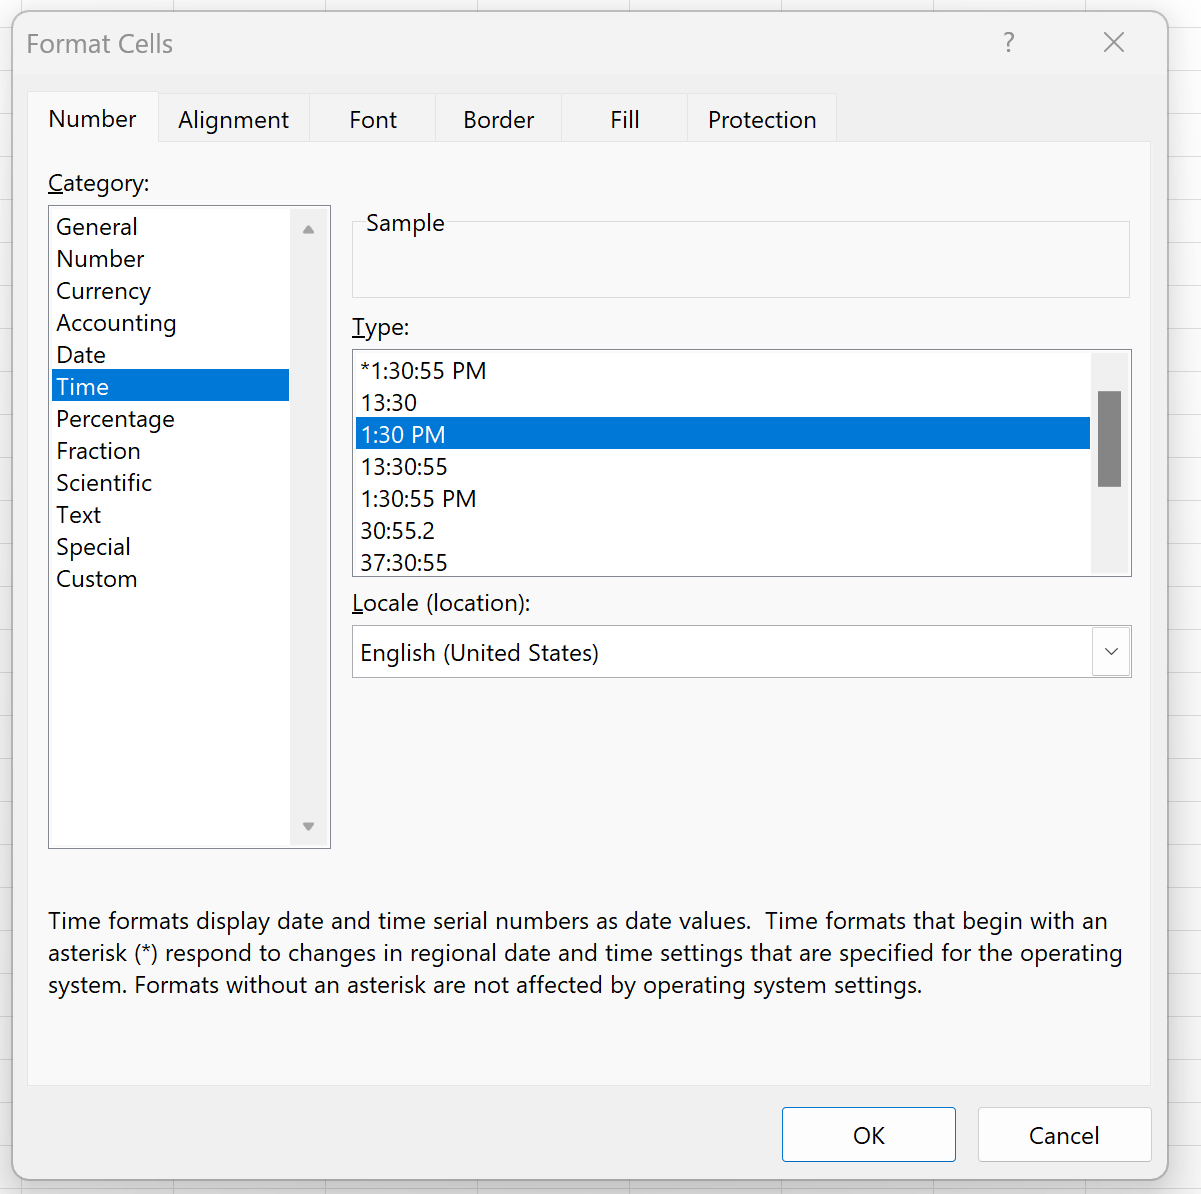Viewport: 1201px width, 1194px height.
Task: Click the Cancel button
Action: click(x=1064, y=1135)
